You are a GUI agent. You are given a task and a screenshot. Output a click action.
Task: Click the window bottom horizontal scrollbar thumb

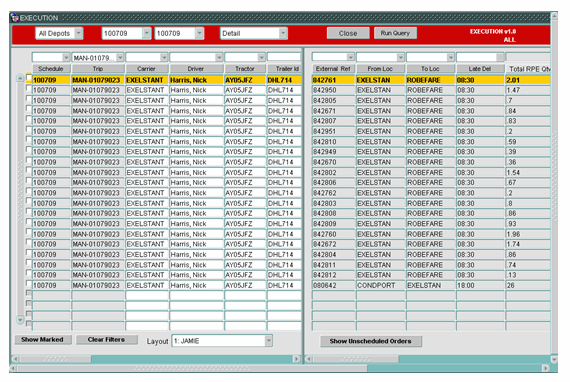coord(192,368)
